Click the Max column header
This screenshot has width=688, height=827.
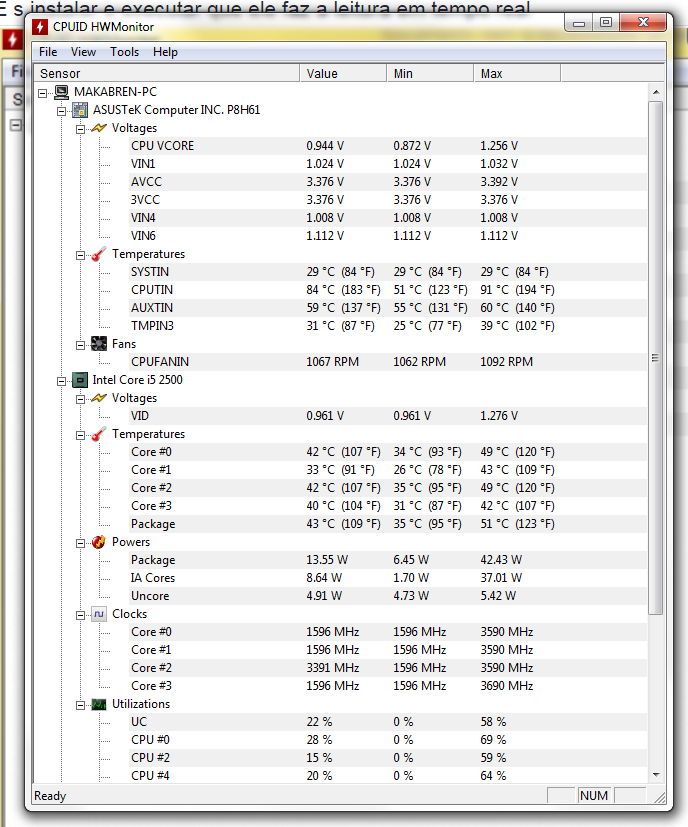[x=517, y=73]
